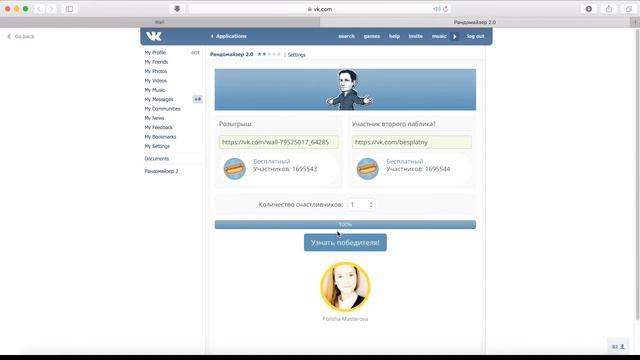640x360 pixels.
Task: Open My Photos from sidebar
Action: [156, 71]
